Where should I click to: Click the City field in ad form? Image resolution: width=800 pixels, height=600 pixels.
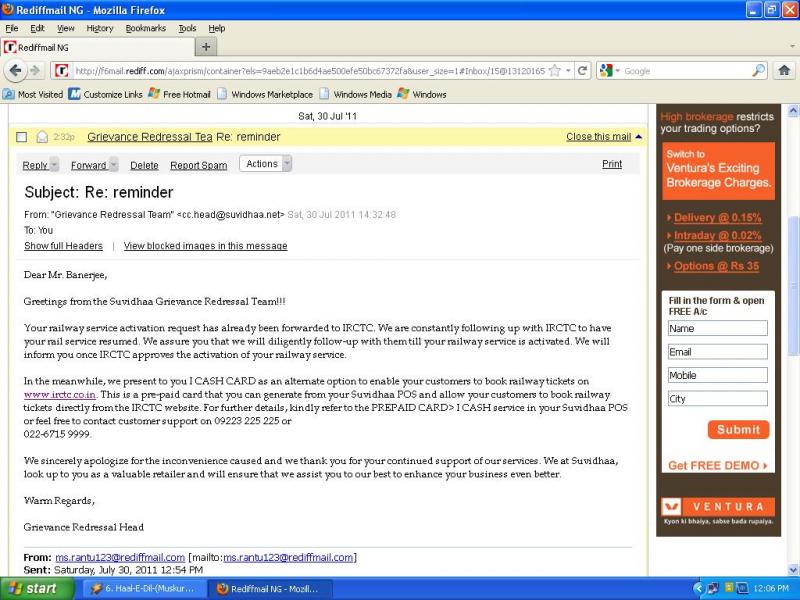[x=717, y=398]
